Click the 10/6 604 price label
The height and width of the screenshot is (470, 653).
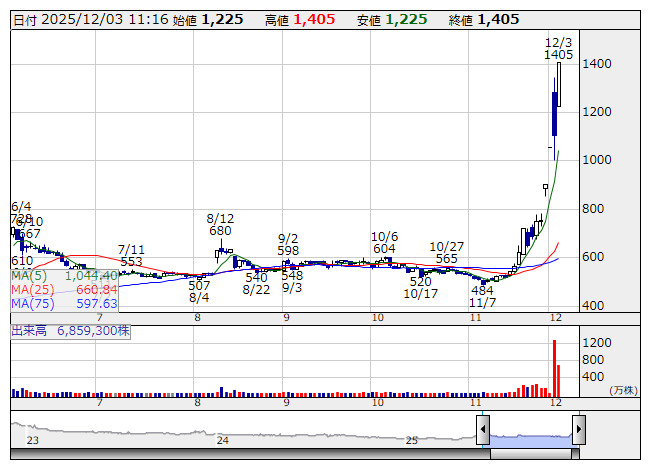coord(384,242)
